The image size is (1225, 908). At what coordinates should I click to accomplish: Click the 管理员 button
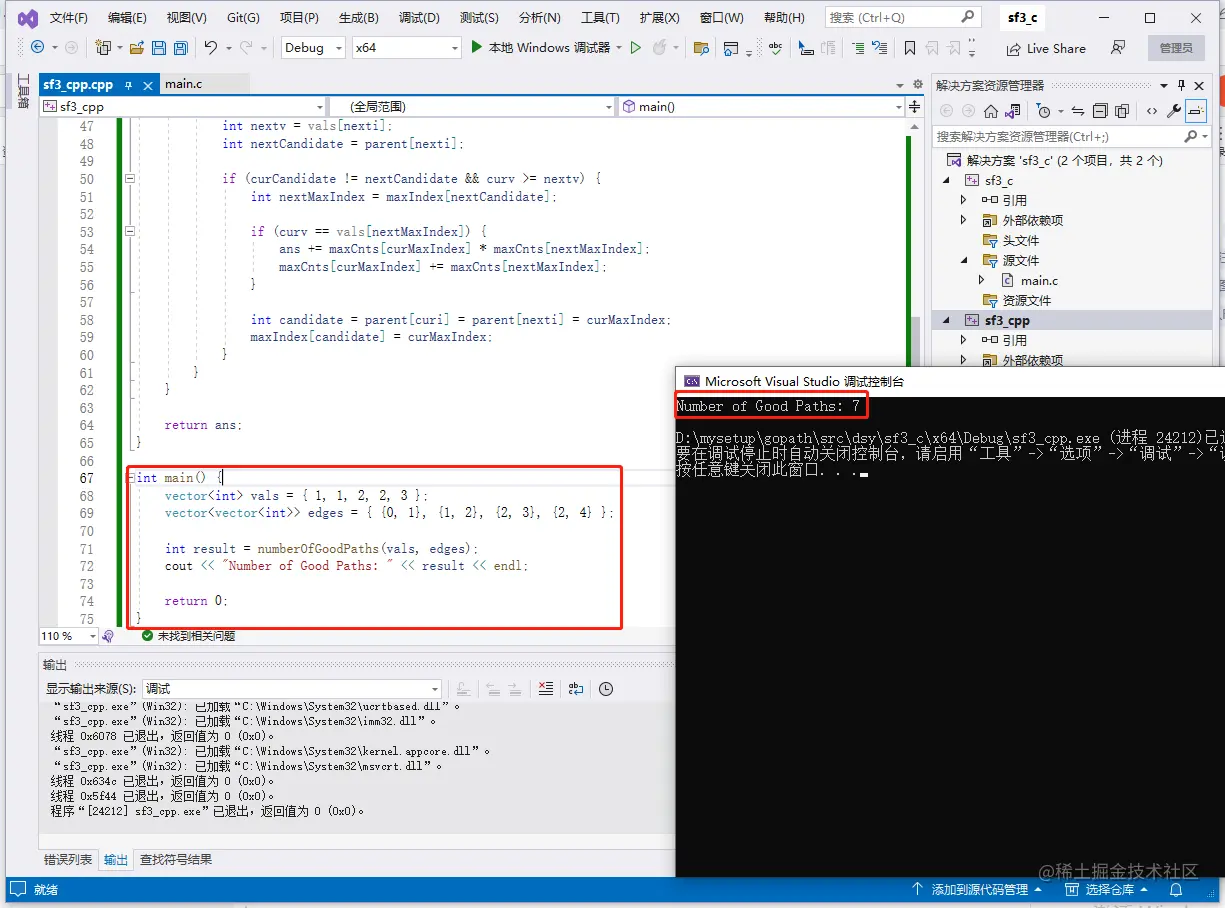coord(1176,48)
